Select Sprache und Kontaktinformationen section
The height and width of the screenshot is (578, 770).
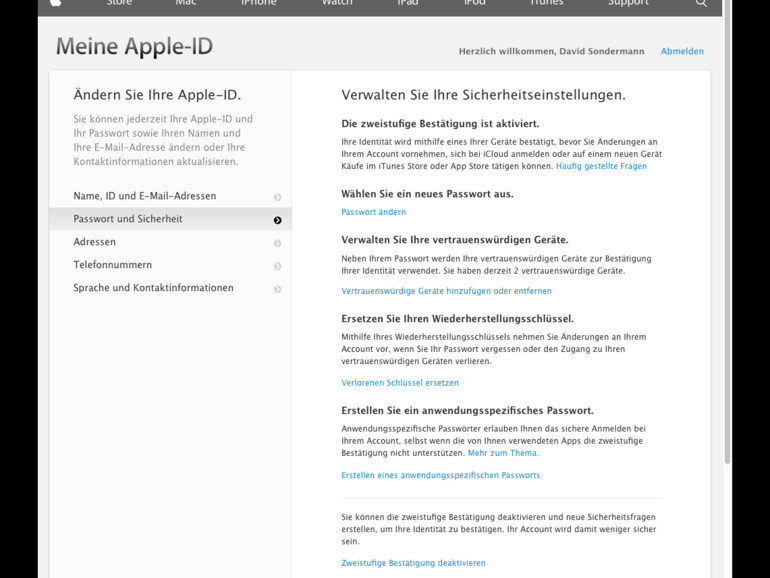170,288
